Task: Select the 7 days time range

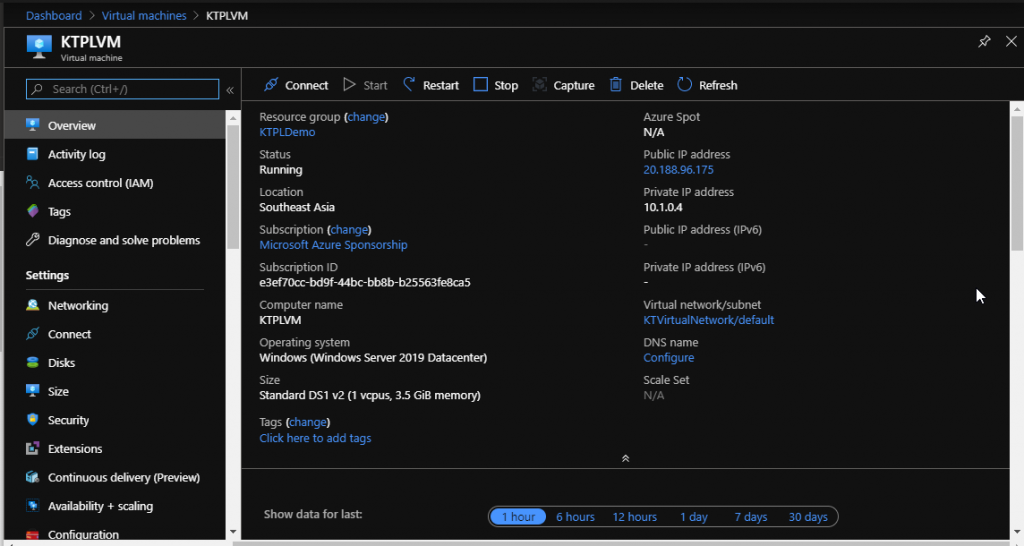Action: coord(750,517)
